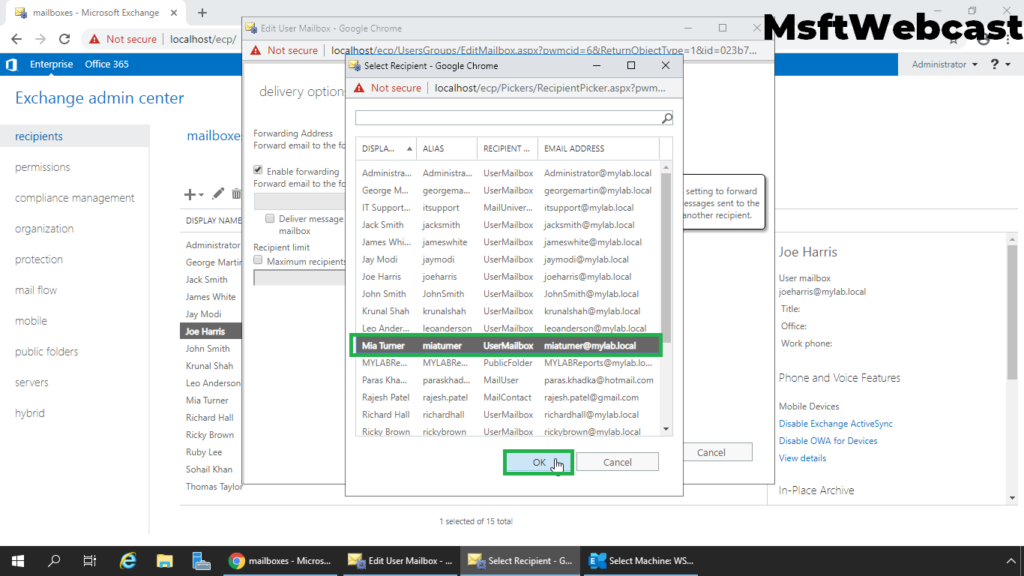
Task: Click the recipient search input field
Action: coord(508,118)
